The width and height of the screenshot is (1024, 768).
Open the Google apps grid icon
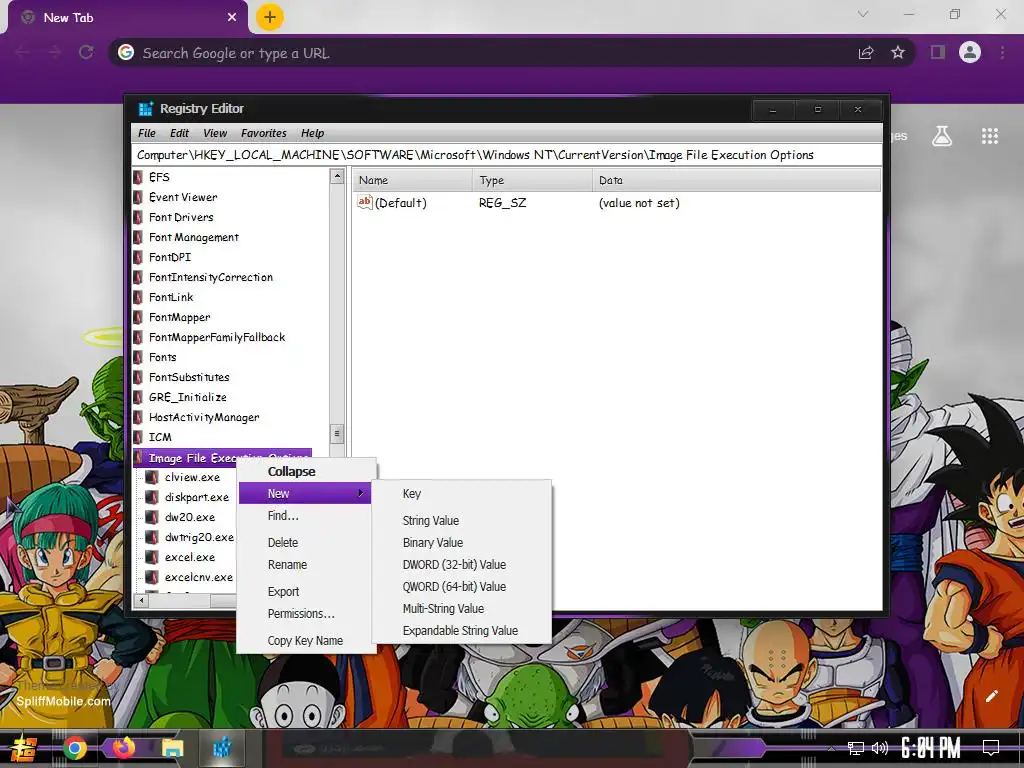click(990, 136)
